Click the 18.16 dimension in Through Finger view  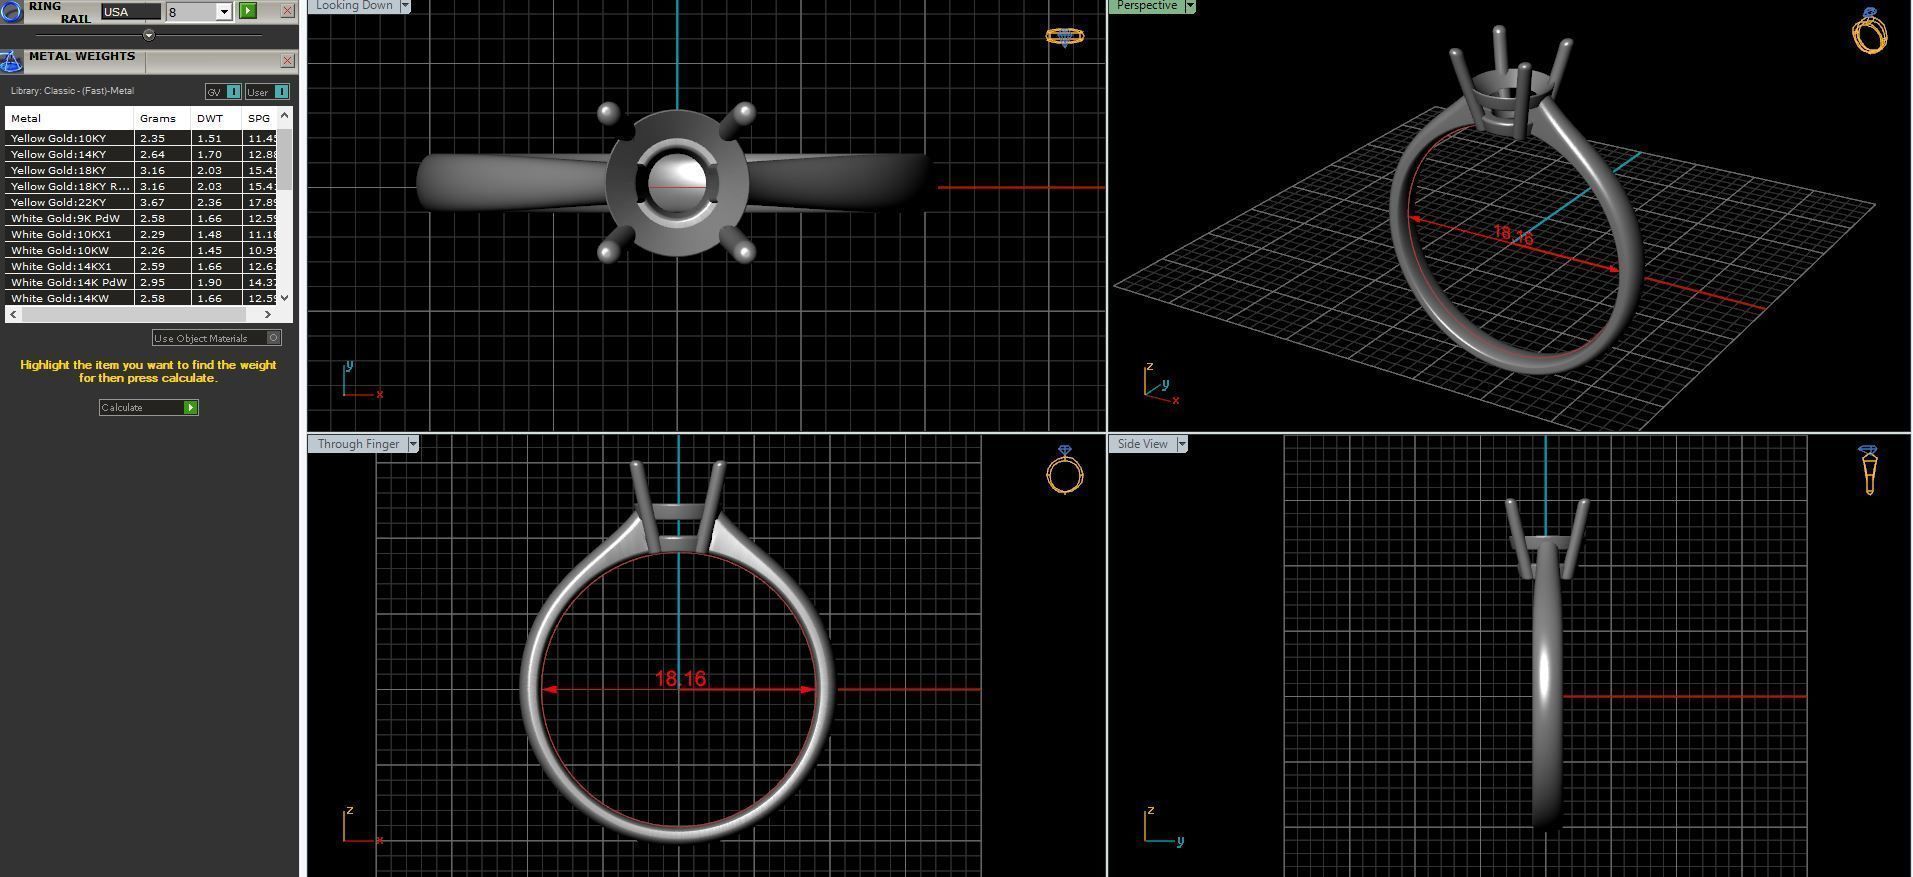pyautogui.click(x=680, y=678)
